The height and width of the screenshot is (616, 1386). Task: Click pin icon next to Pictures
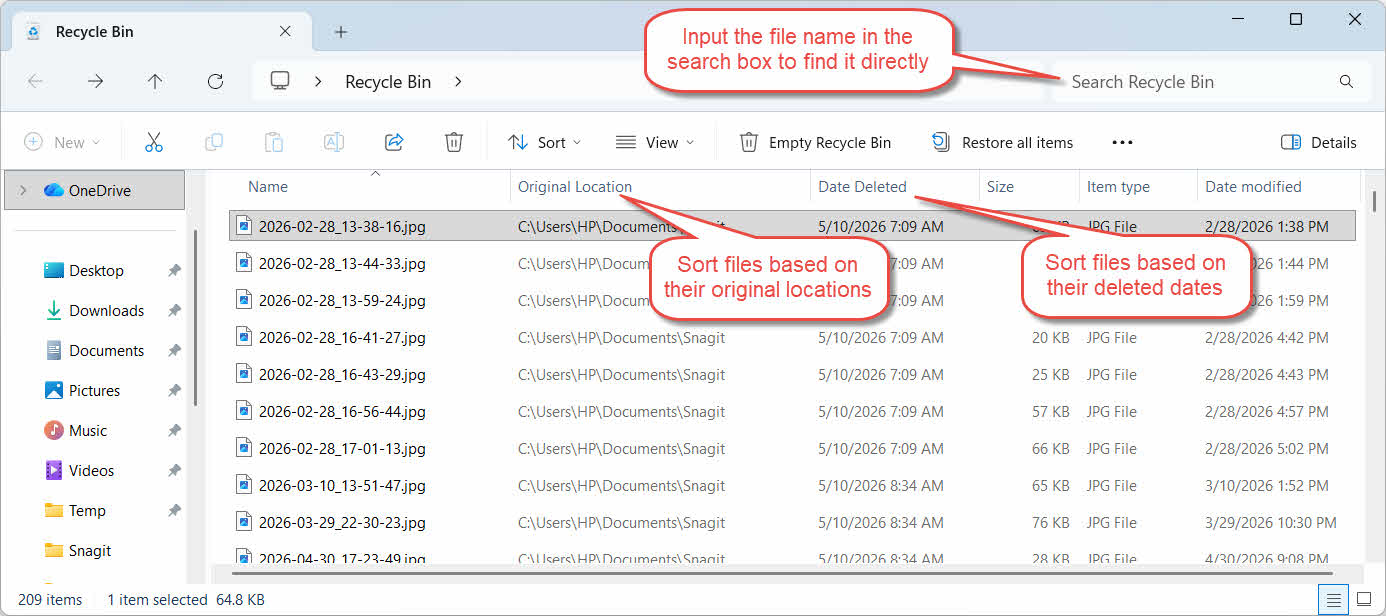[174, 391]
